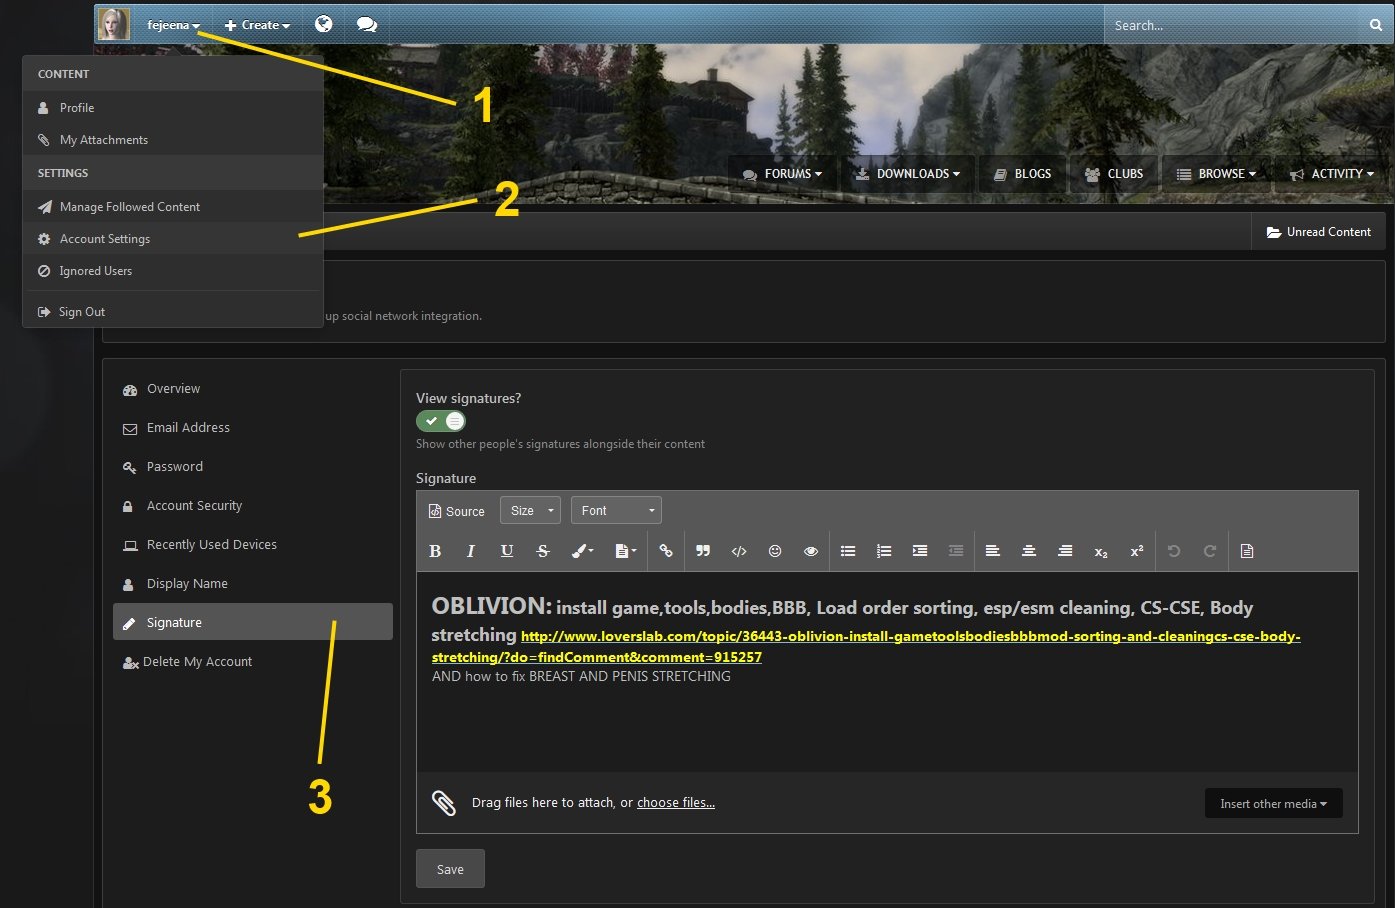Expand the ACTIVITY navigation menu
Image resolution: width=1395 pixels, height=908 pixels.
(x=1331, y=174)
